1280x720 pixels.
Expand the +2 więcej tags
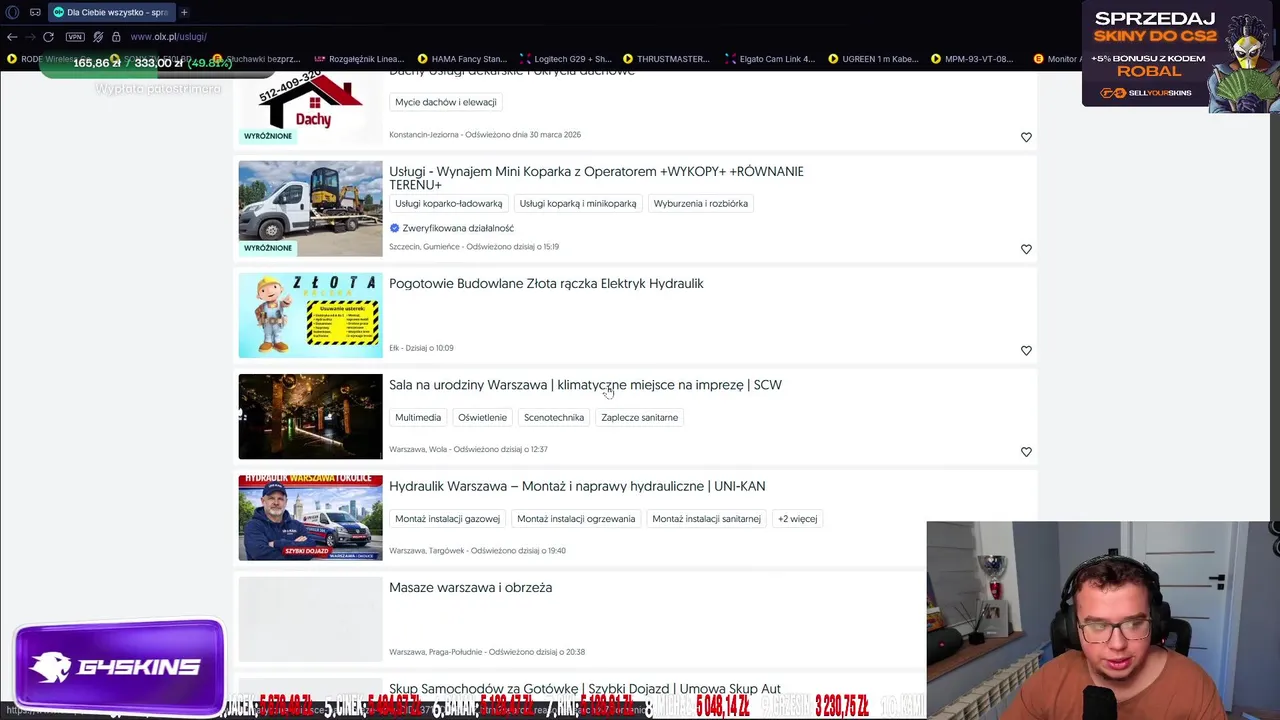tap(798, 519)
